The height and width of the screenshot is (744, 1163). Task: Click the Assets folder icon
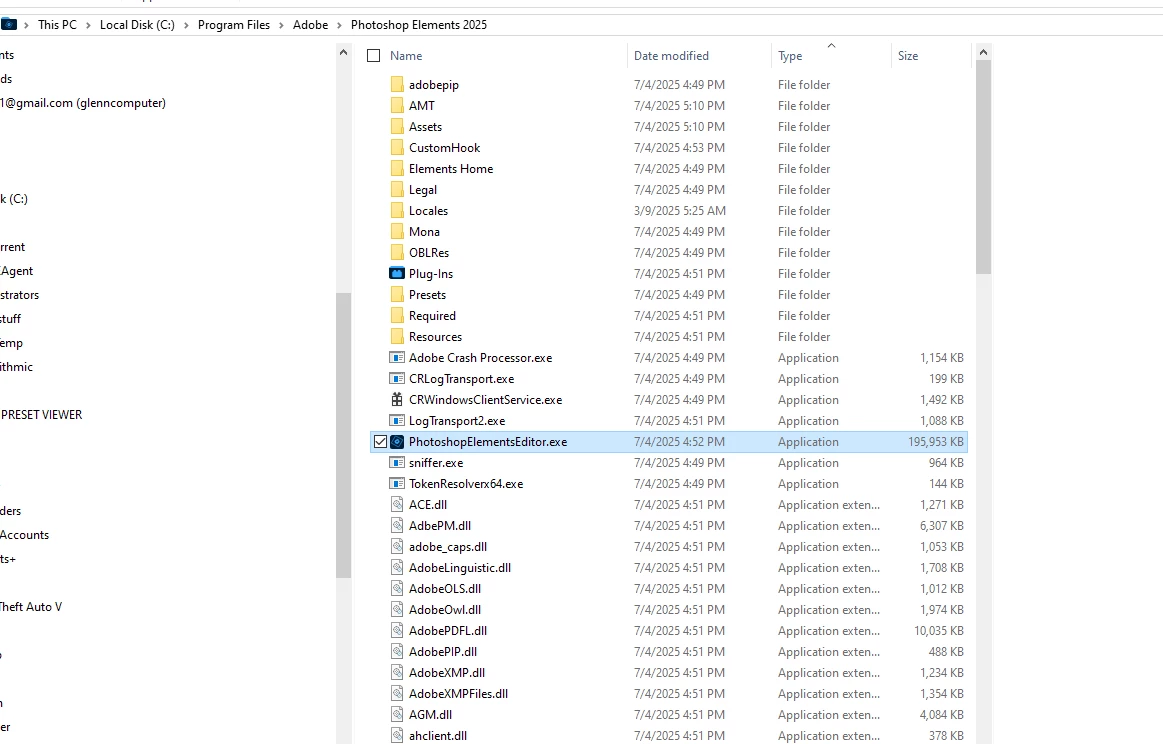coord(397,127)
